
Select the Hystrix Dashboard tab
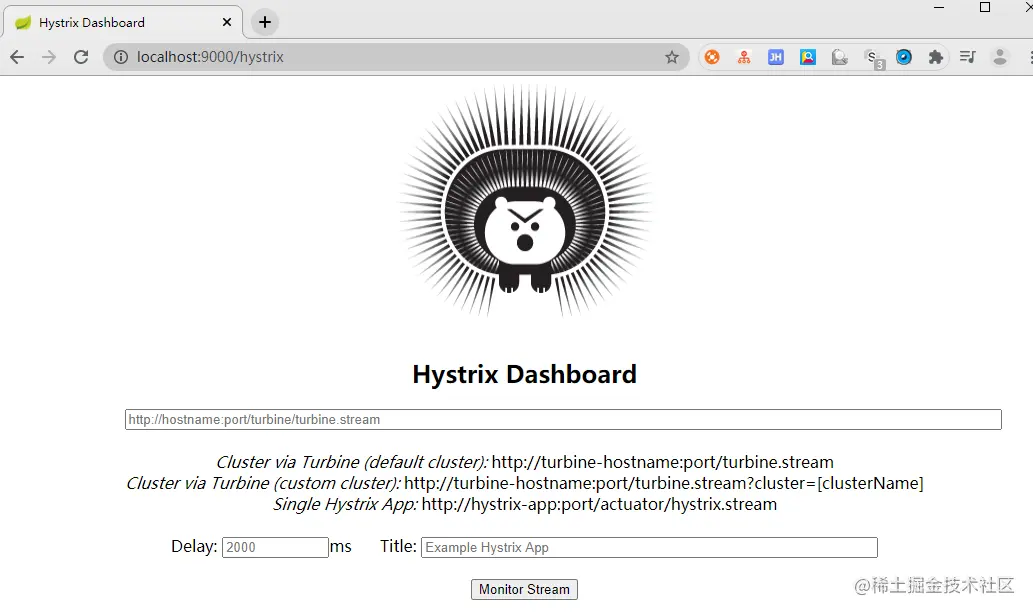point(123,22)
